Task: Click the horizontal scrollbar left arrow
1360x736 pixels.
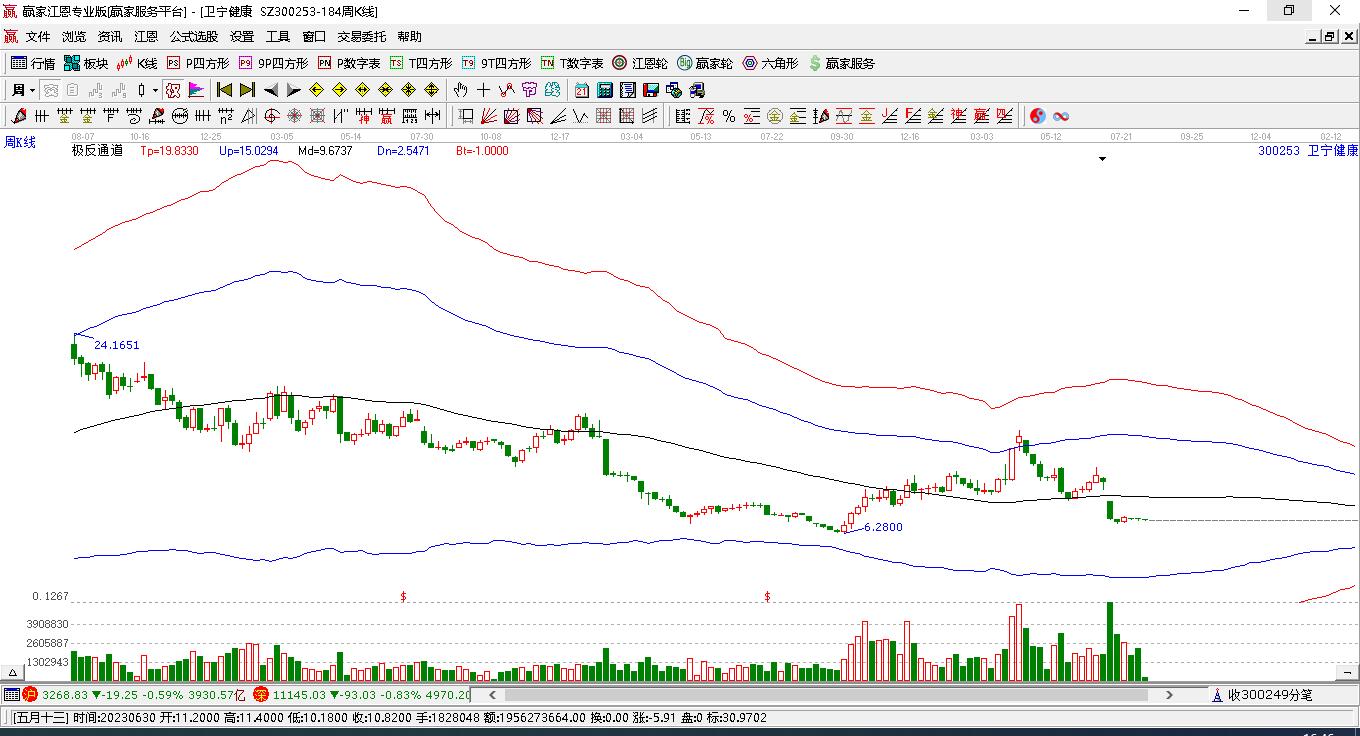Action: click(491, 695)
